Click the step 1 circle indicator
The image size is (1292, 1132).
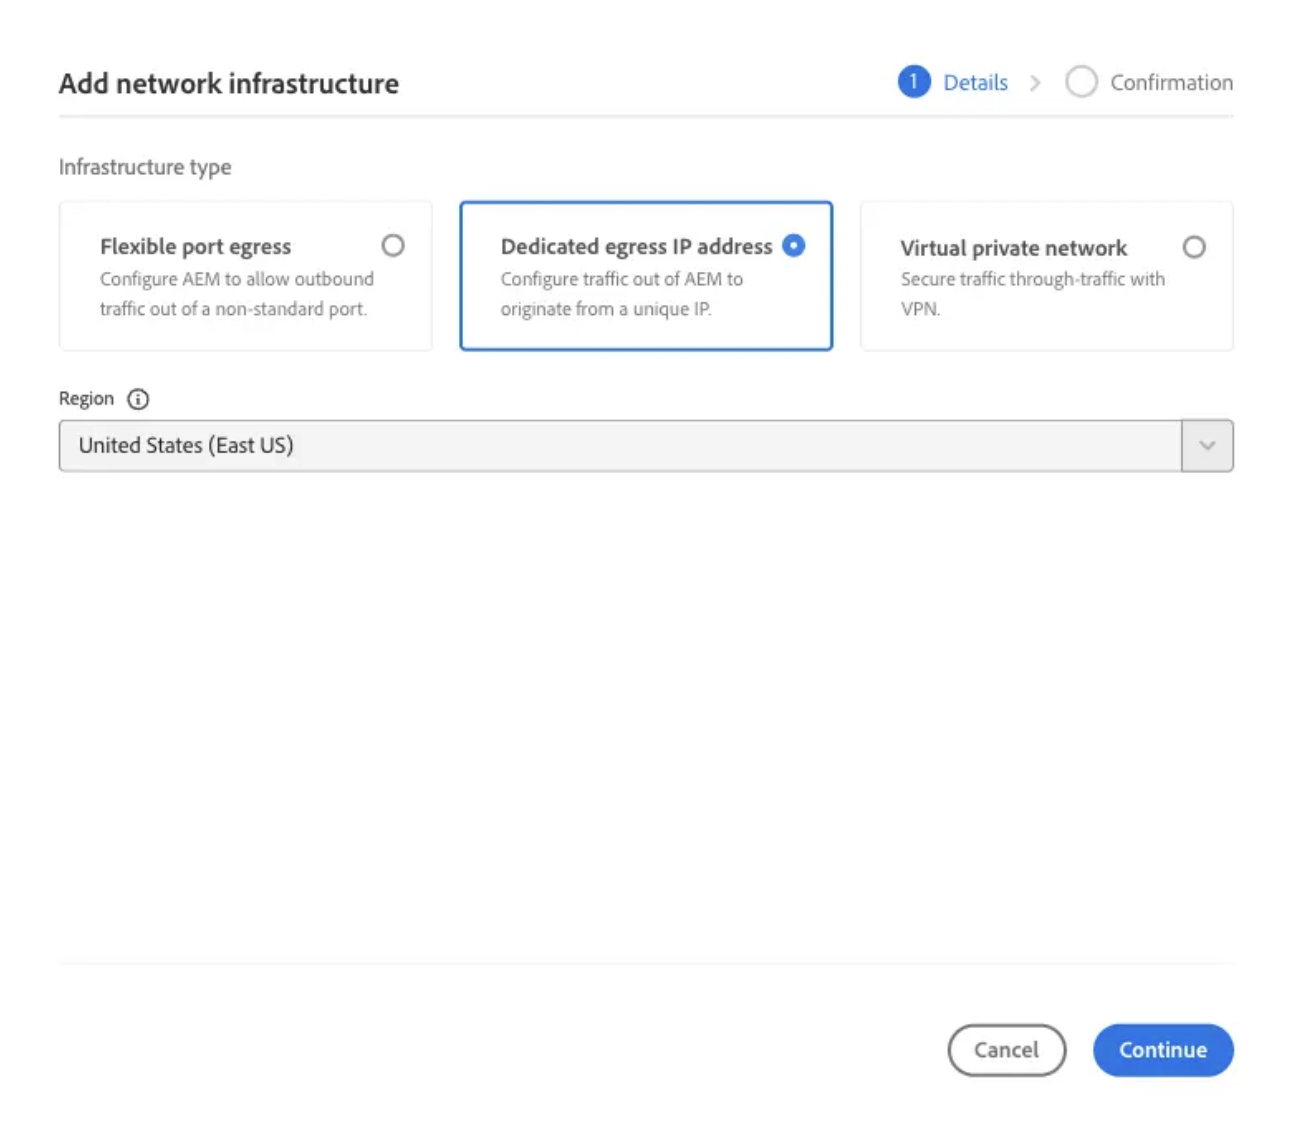coord(914,82)
